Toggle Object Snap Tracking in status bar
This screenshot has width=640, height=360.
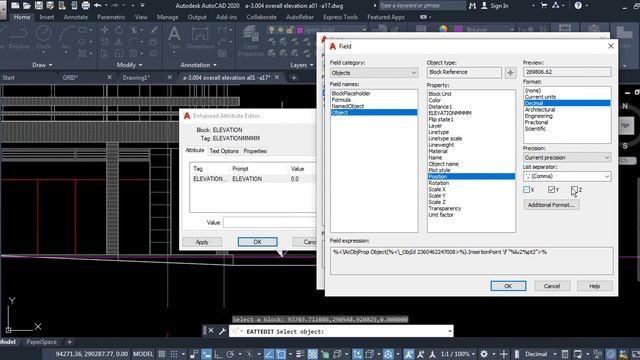click(x=269, y=354)
